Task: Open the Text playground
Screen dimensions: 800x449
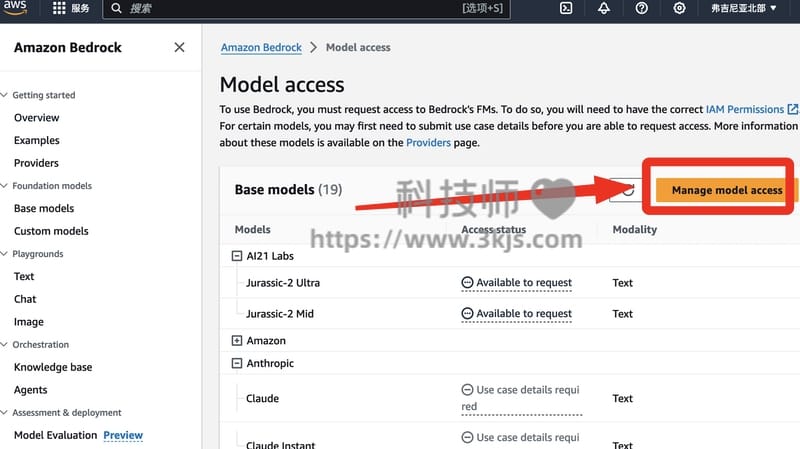Action: pyautogui.click(x=24, y=277)
